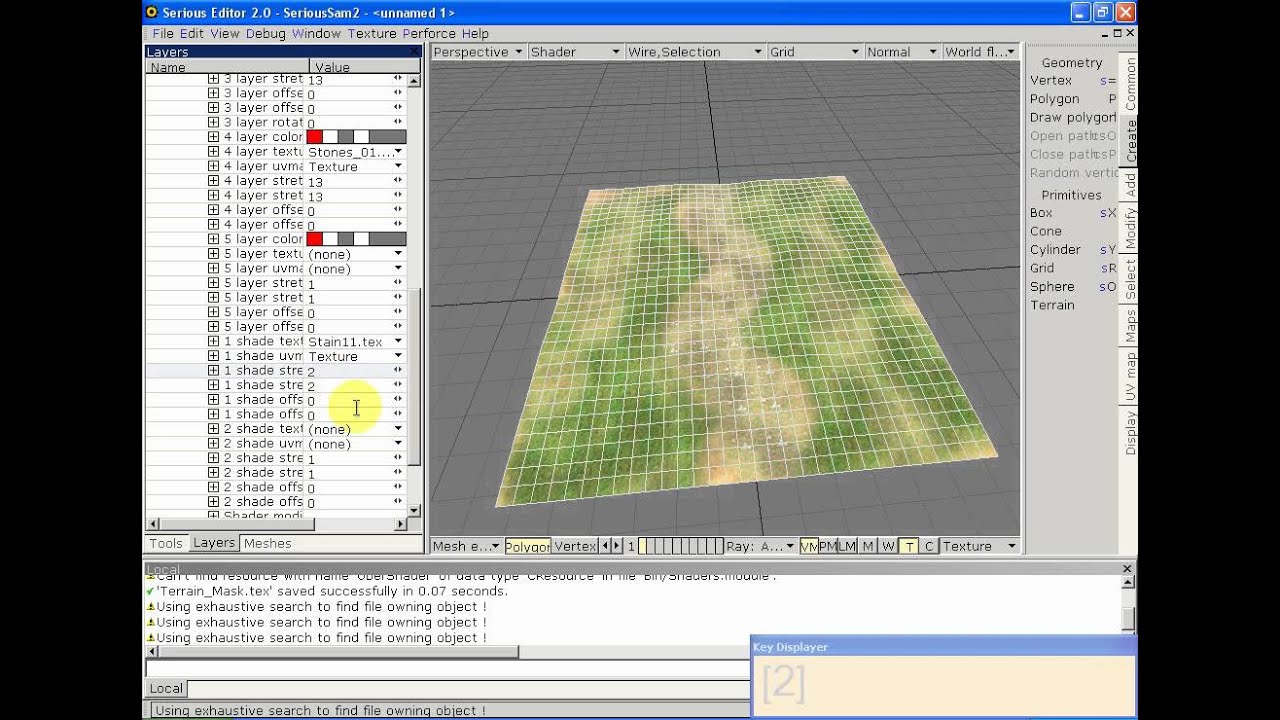Open the Shader render mode dropdown
Screen dimensions: 1280x720
(574, 52)
